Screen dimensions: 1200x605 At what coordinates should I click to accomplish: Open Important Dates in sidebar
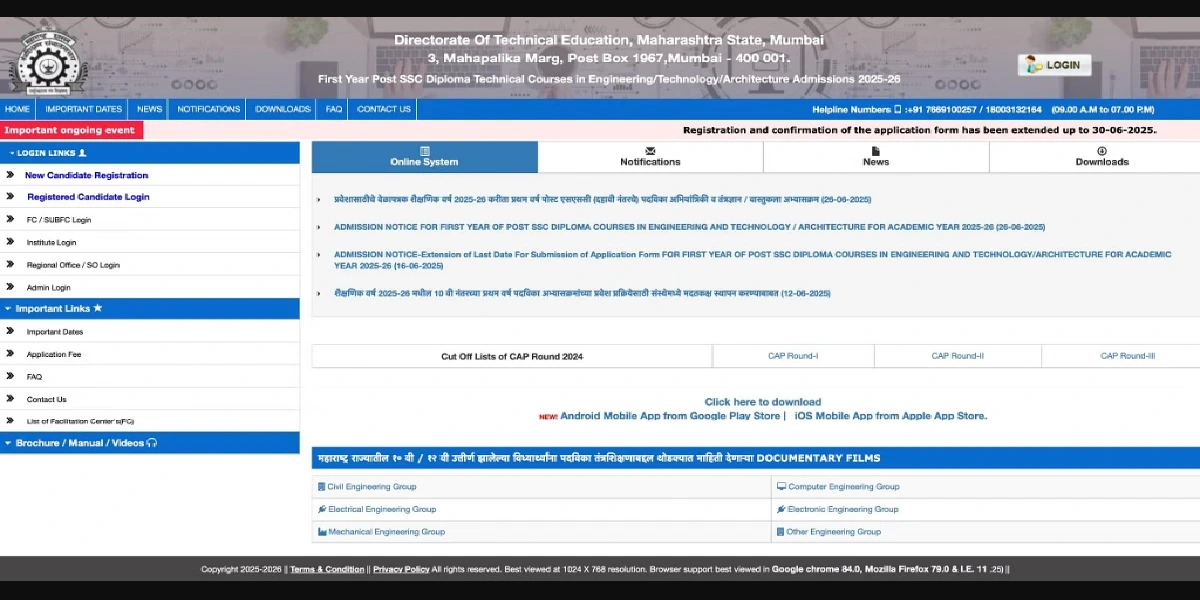[x=55, y=332]
